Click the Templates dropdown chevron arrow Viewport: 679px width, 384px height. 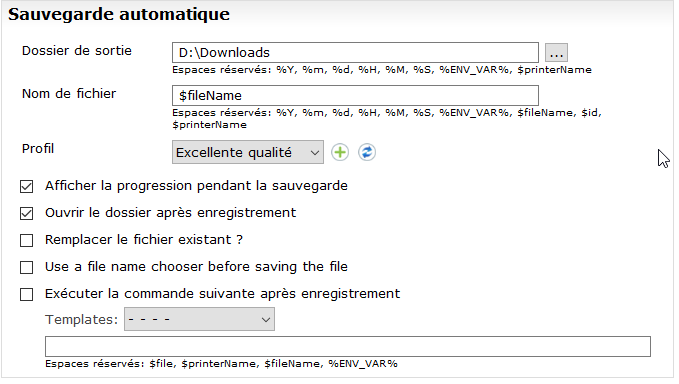click(266, 320)
